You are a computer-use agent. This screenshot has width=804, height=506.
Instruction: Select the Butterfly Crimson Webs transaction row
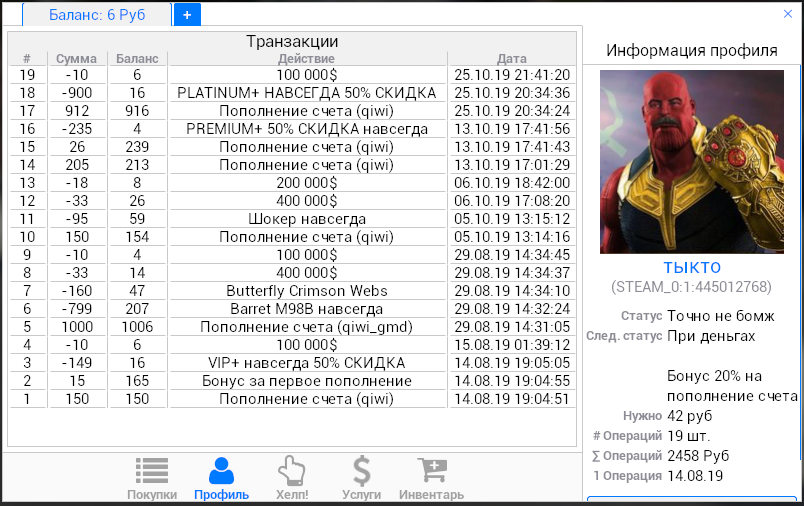307,291
